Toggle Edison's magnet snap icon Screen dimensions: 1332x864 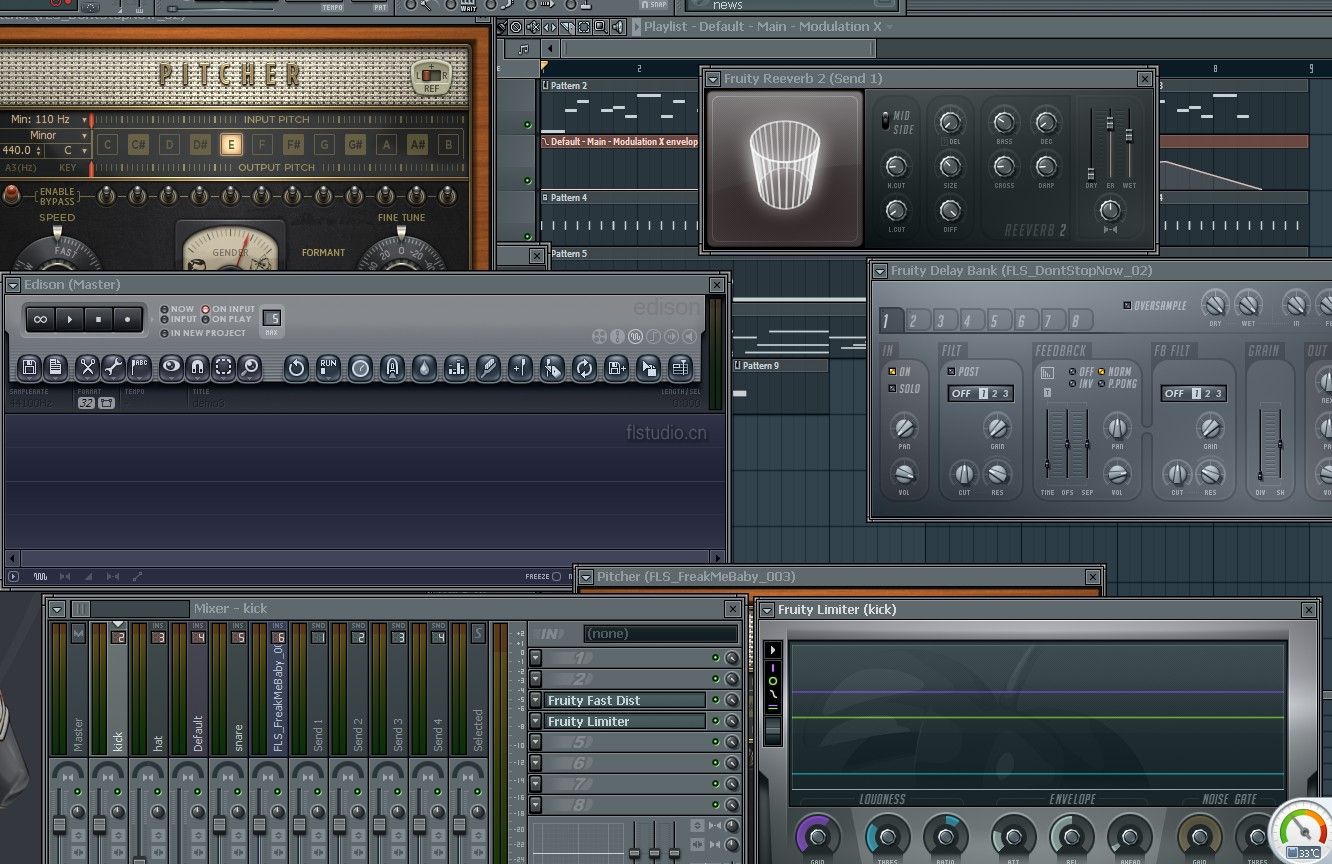pyautogui.click(x=197, y=367)
